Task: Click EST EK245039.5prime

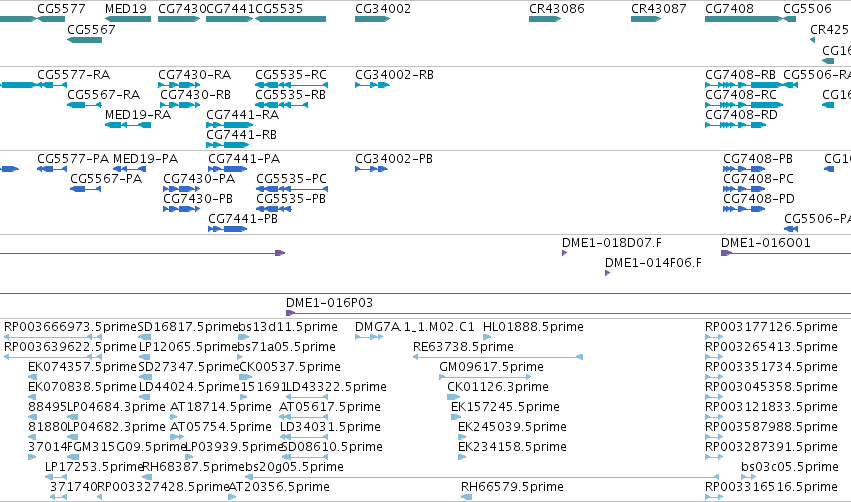Action: point(462,437)
